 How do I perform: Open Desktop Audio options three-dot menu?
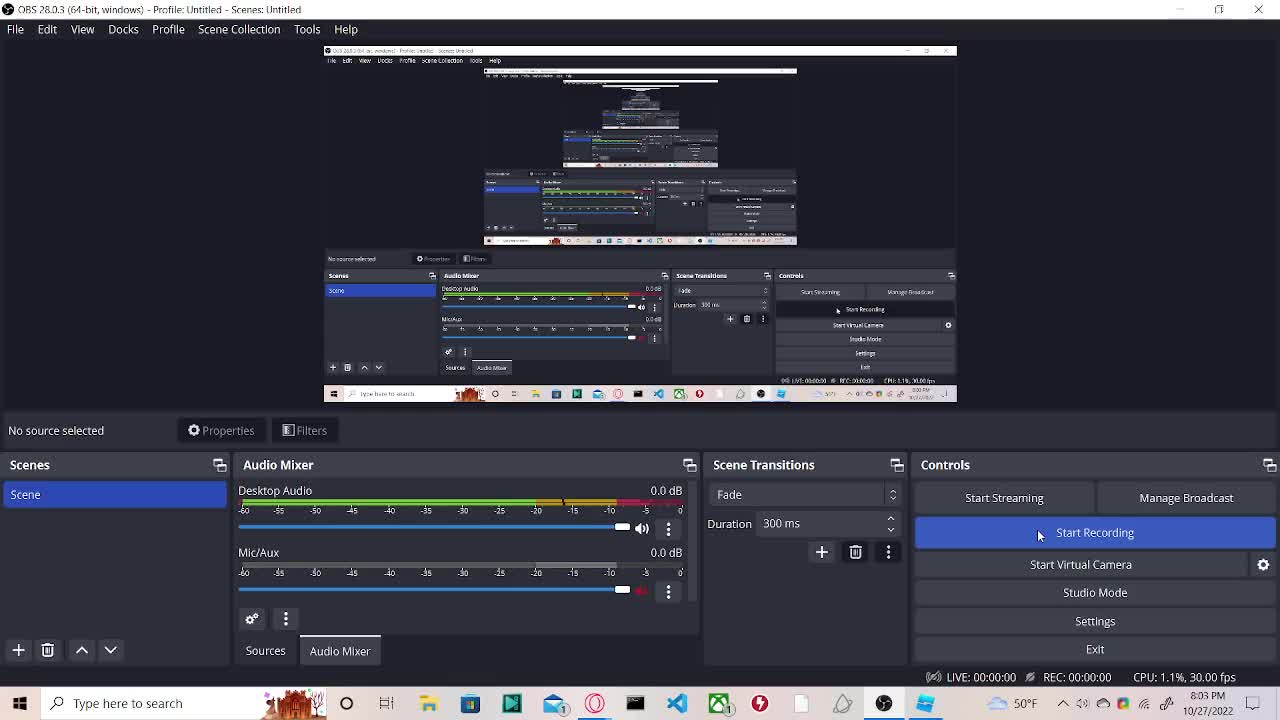pos(668,529)
